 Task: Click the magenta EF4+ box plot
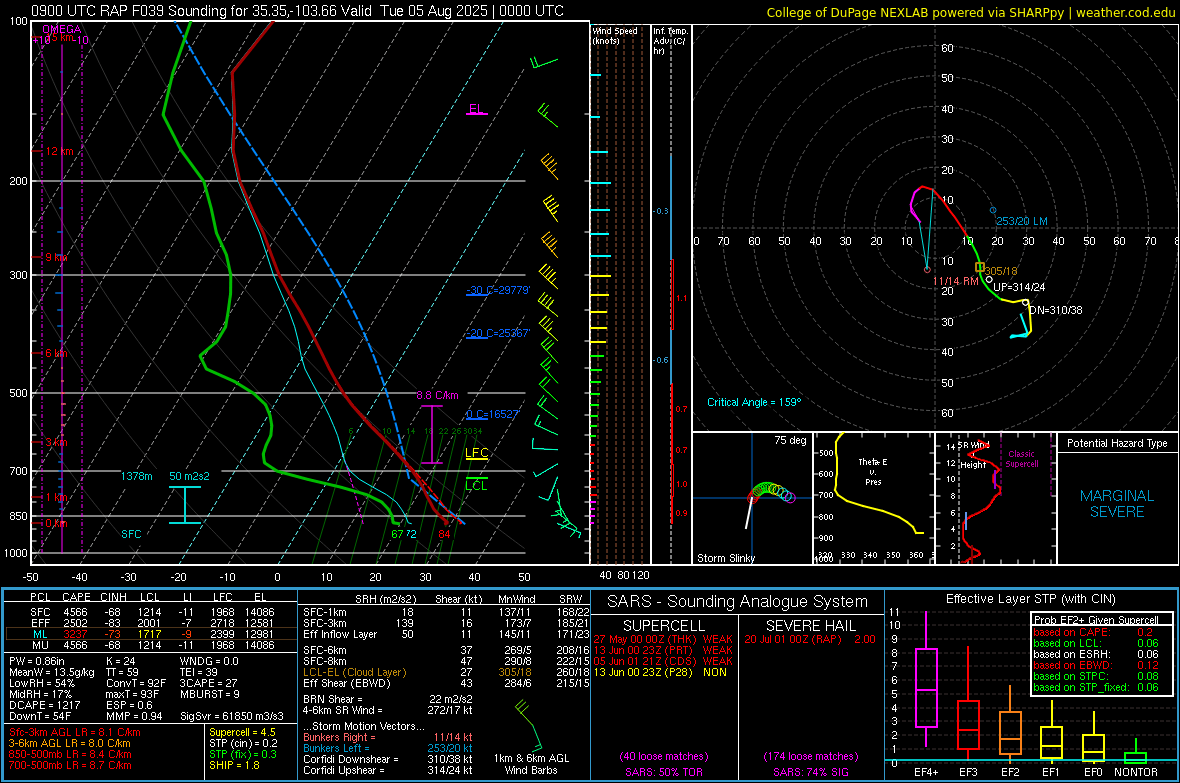point(926,680)
